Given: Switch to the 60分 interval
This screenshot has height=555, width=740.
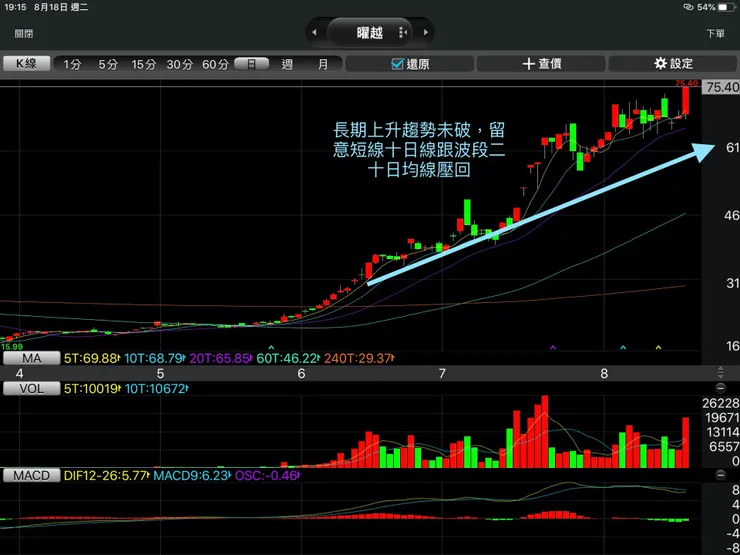Looking at the screenshot, I should point(215,64).
